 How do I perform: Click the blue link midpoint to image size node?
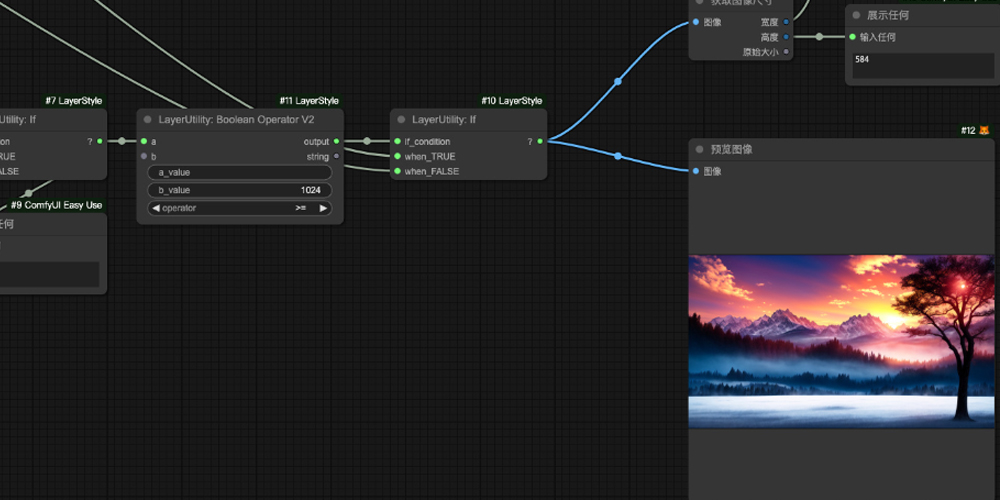point(617,82)
